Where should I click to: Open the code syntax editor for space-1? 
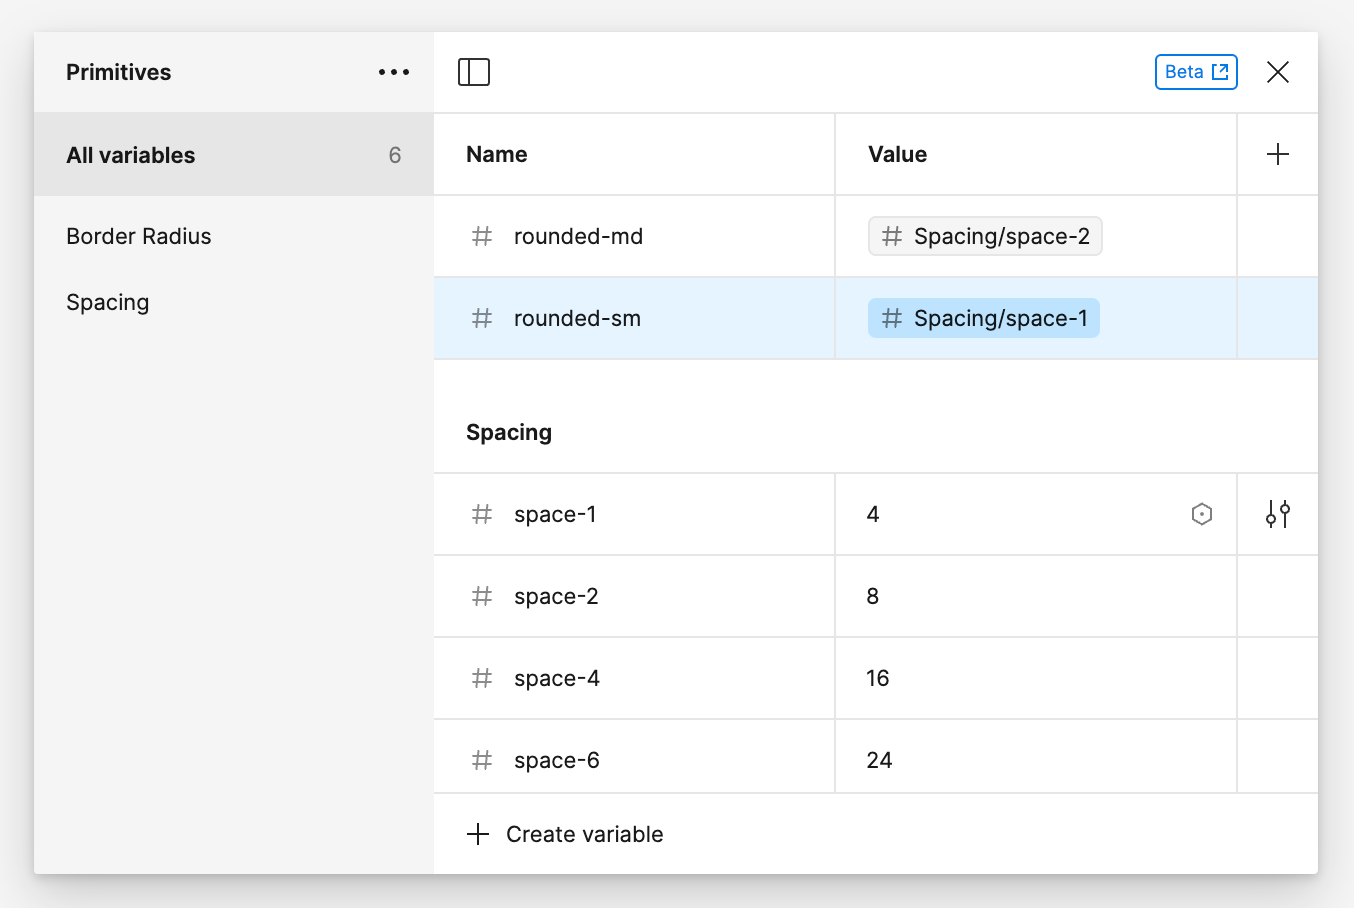pyautogui.click(x=1202, y=514)
